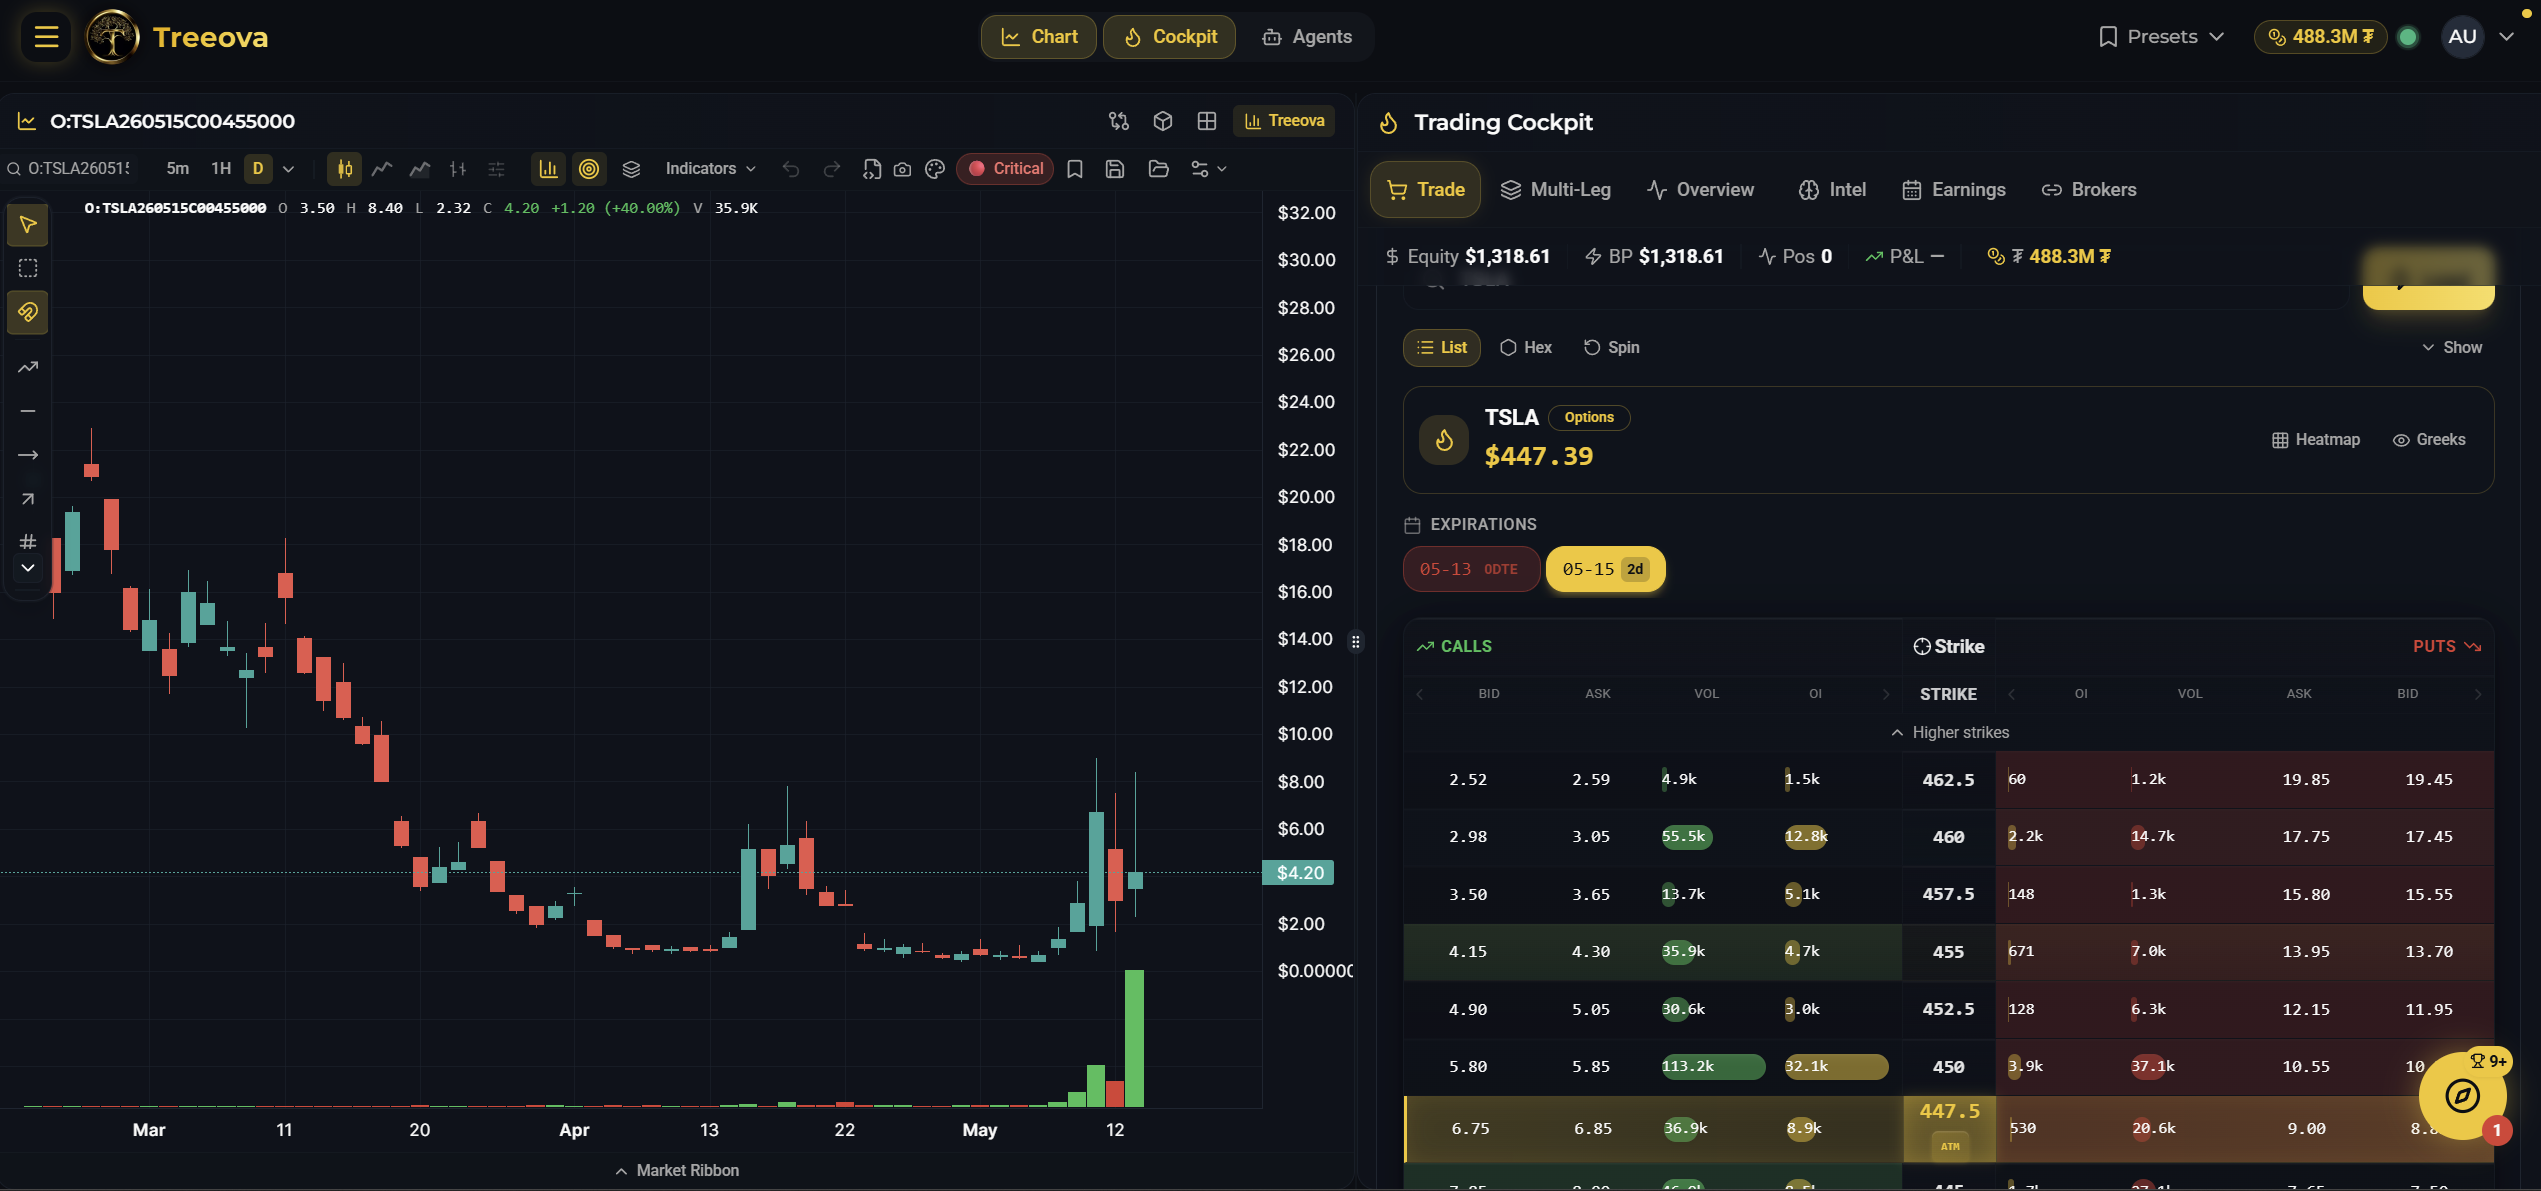Open chart settings sliders icon

496,169
